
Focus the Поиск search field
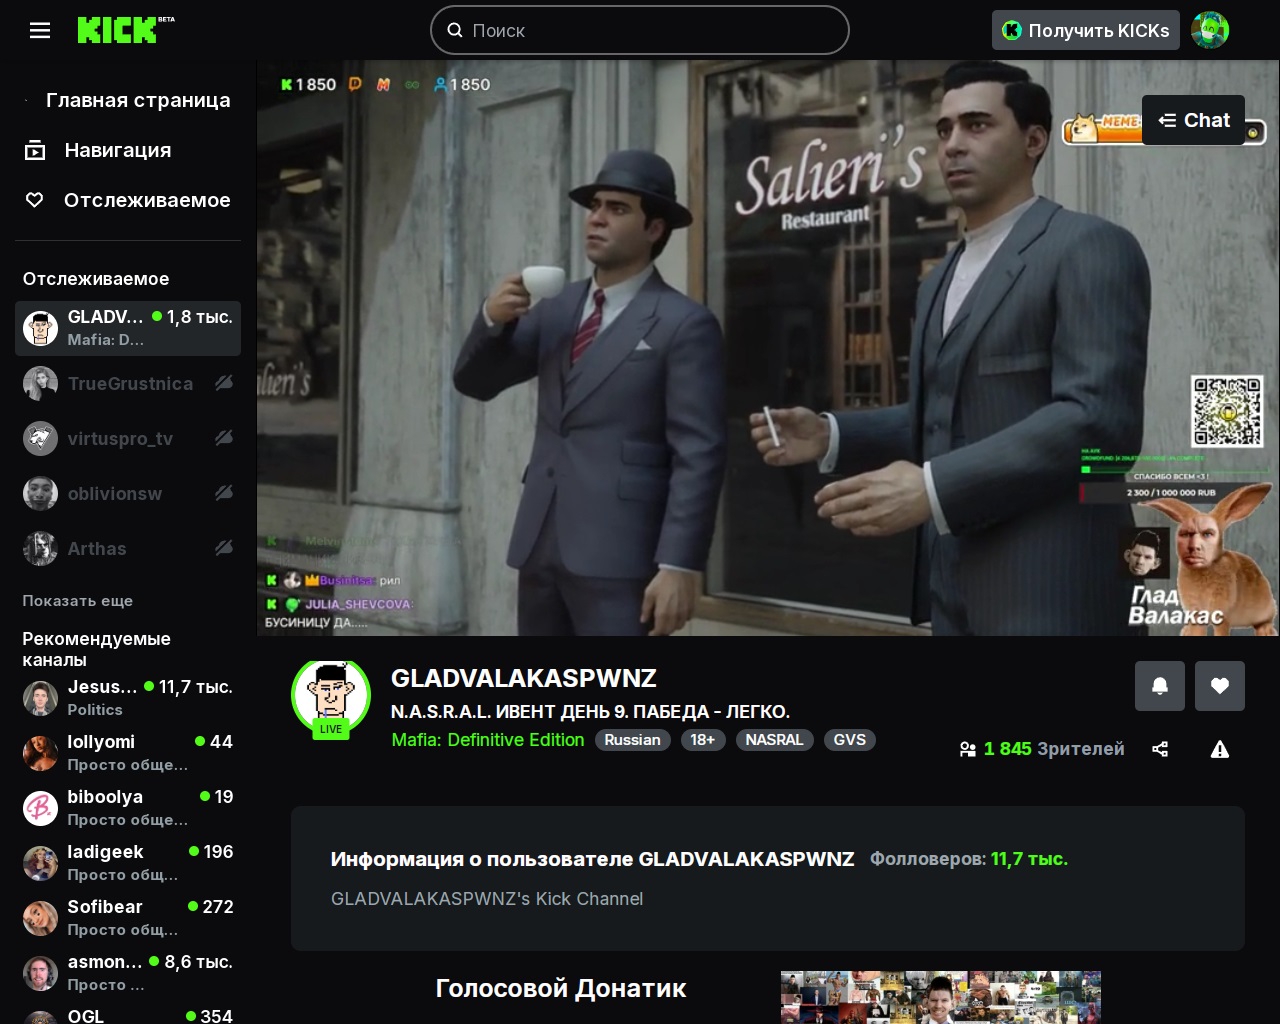640,30
